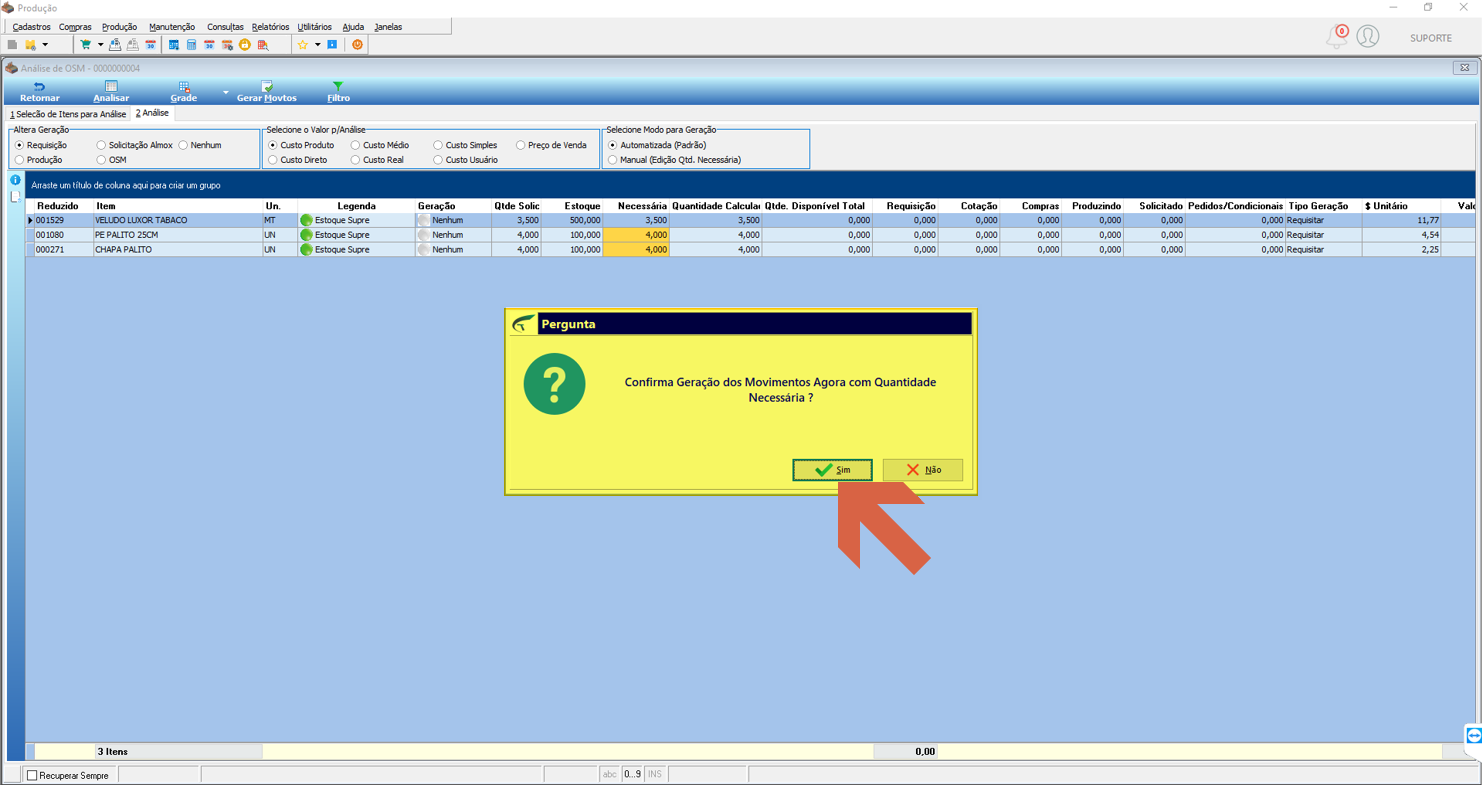Open the Cadastros menu
Screen dimensions: 1482x786
click(x=32, y=27)
